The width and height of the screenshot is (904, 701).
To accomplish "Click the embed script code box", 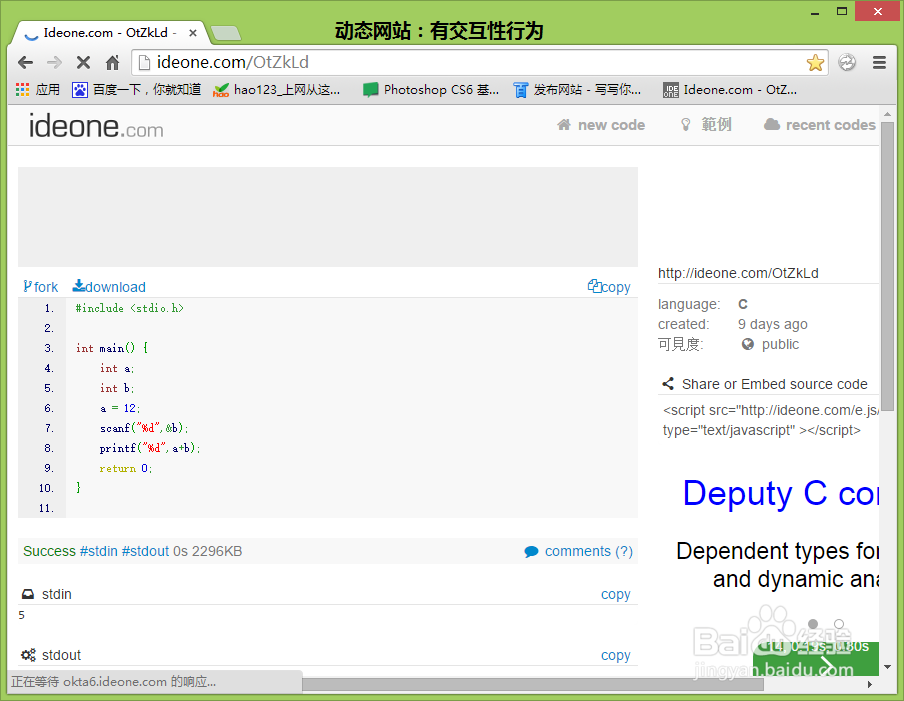I will click(x=770, y=420).
